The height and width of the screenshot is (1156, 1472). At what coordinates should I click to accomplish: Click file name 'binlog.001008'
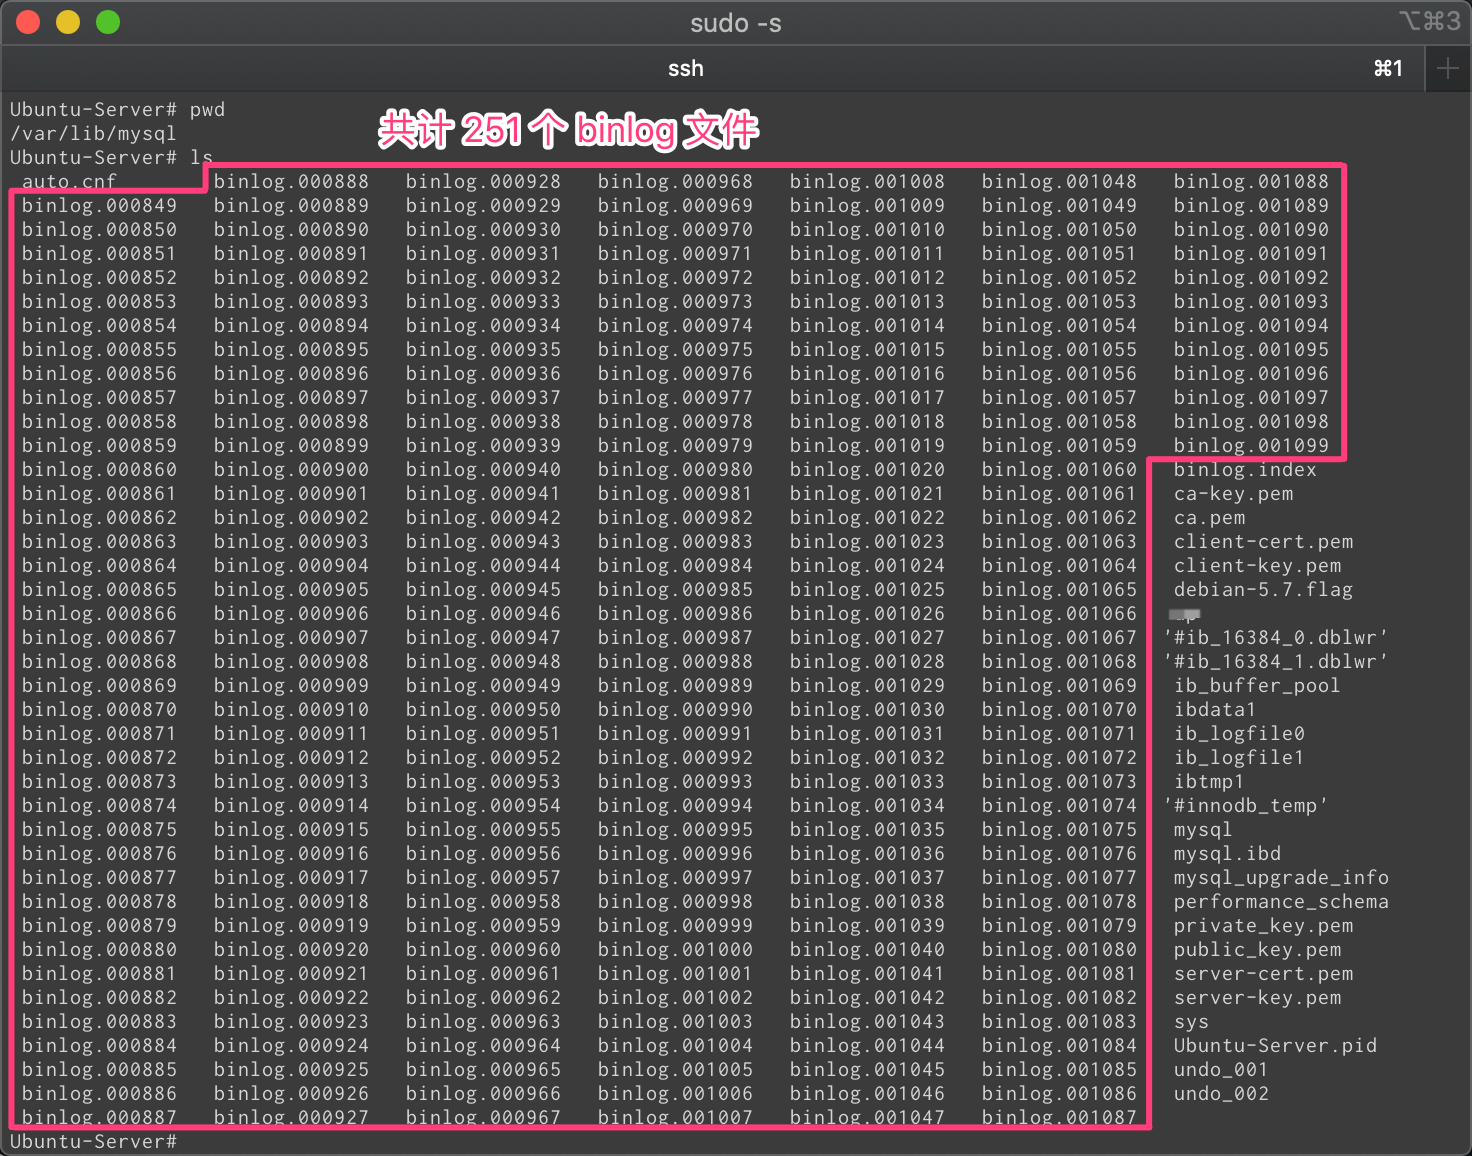click(x=867, y=182)
